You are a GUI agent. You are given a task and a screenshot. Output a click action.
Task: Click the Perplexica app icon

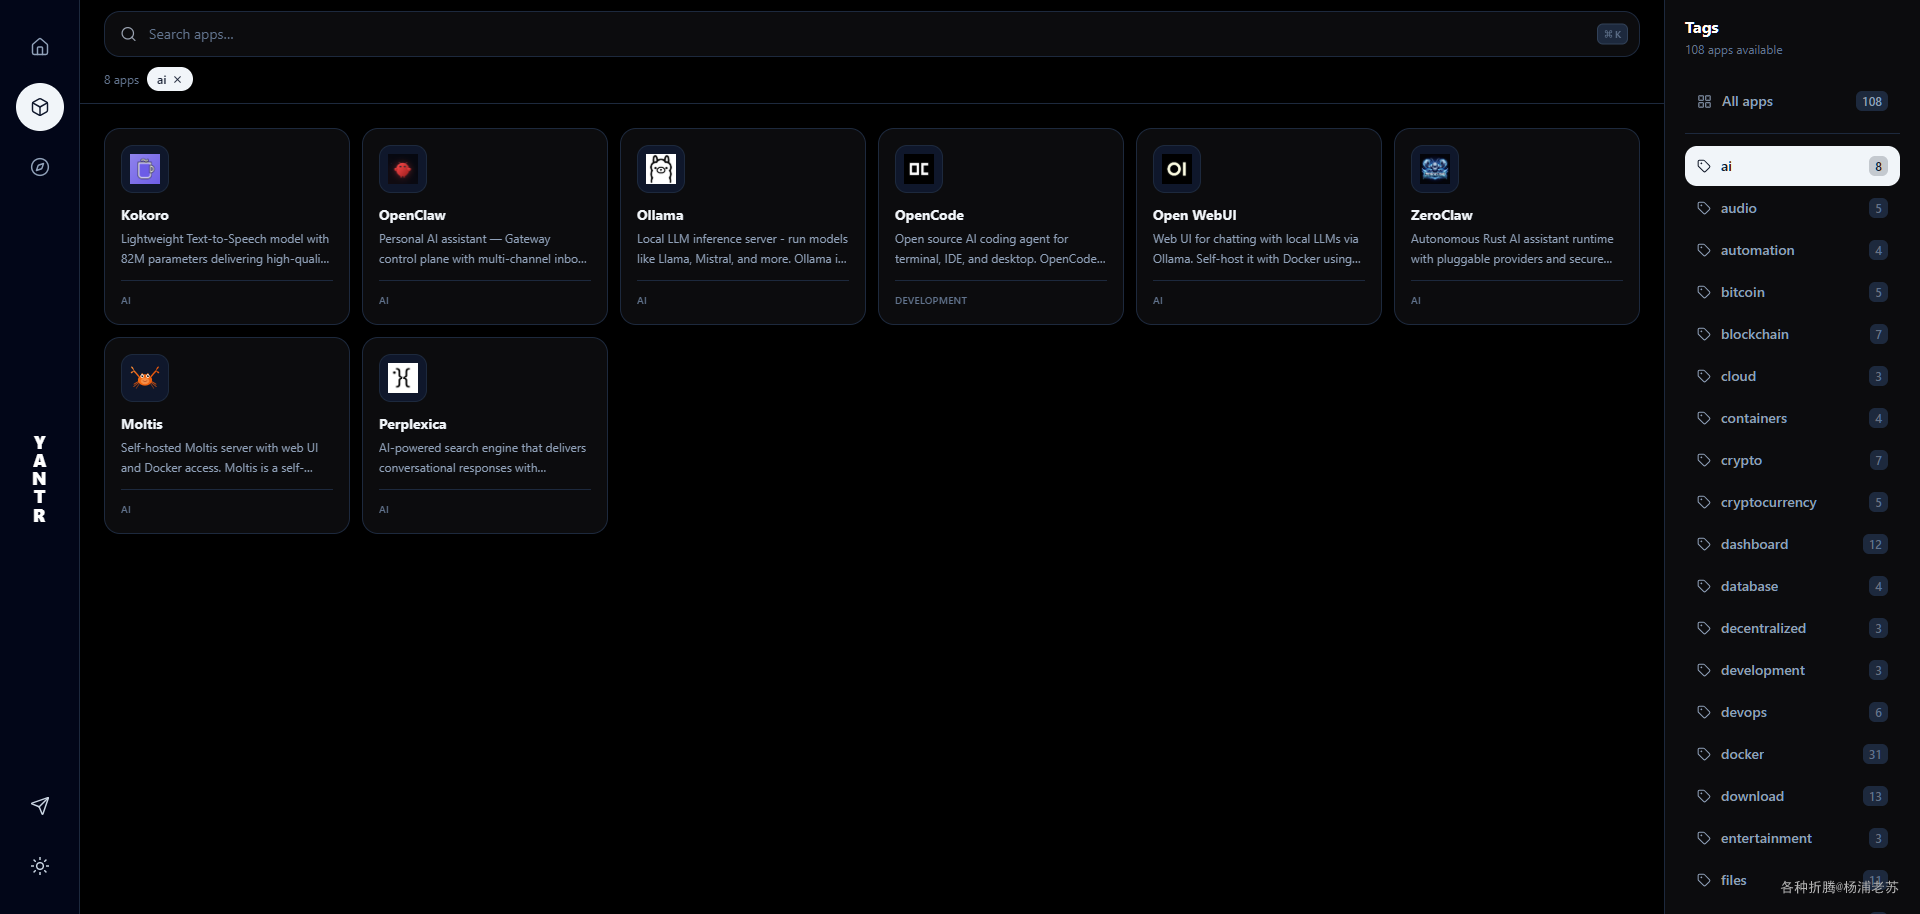(x=403, y=378)
